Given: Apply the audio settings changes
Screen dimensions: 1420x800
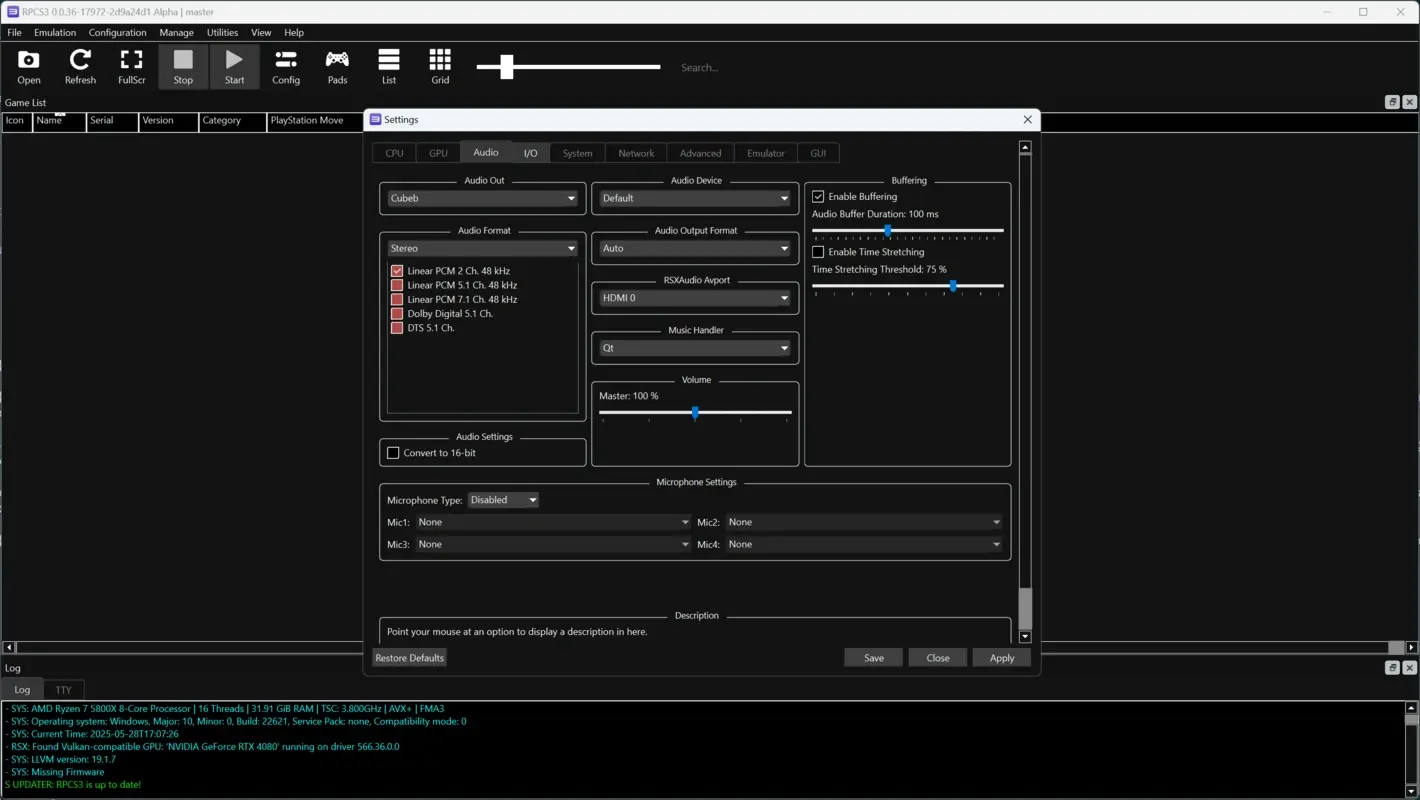Looking at the screenshot, I should (x=1001, y=657).
